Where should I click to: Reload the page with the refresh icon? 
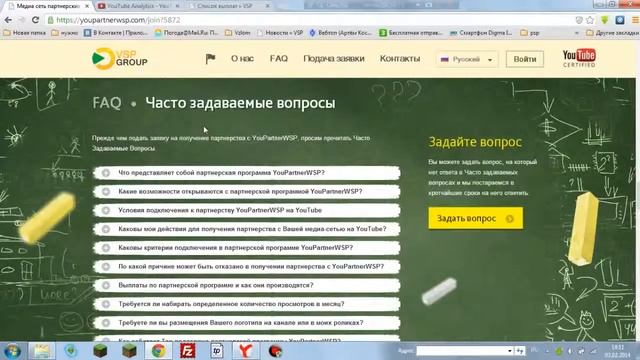36,20
